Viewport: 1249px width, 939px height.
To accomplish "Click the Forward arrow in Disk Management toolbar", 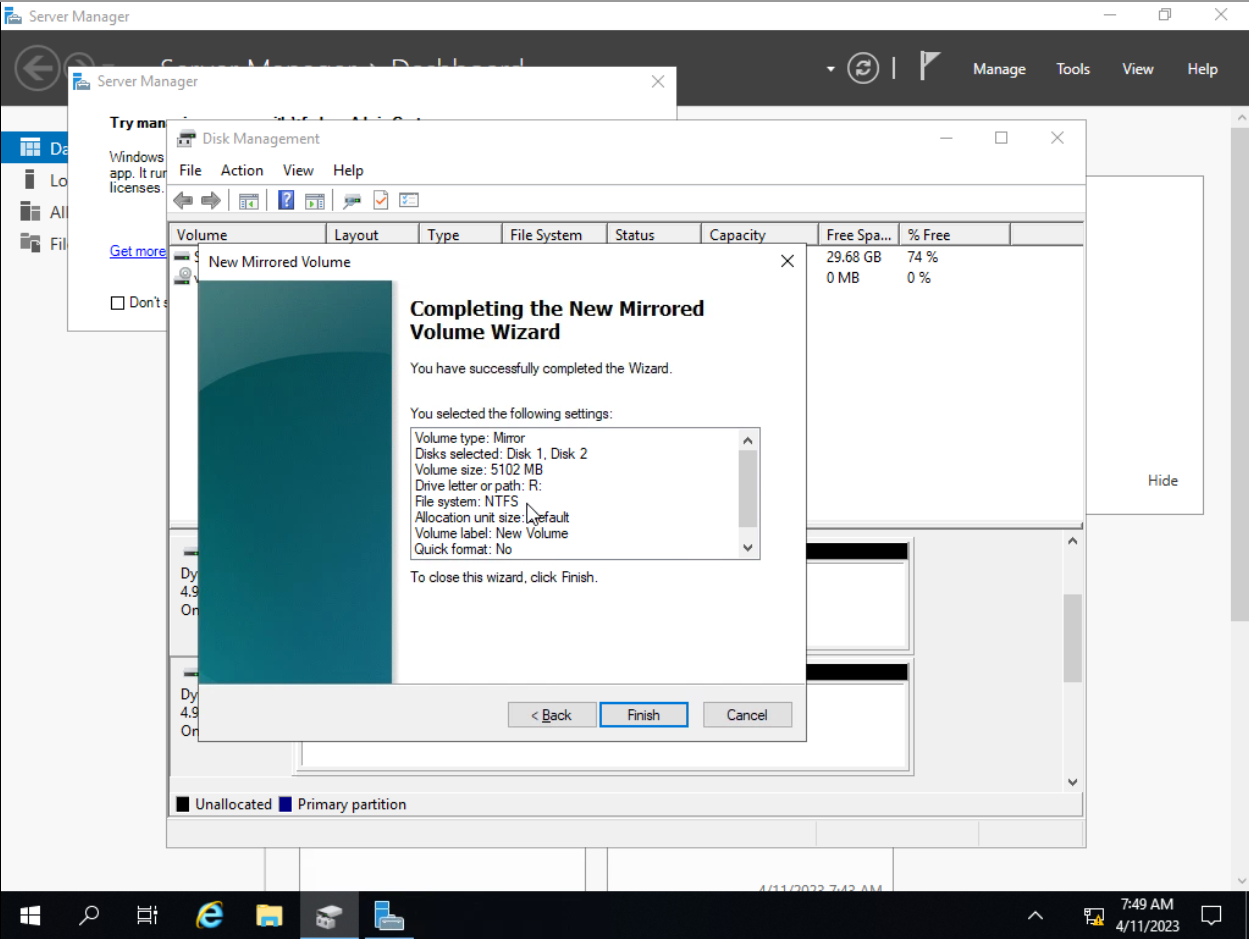I will 210,200.
